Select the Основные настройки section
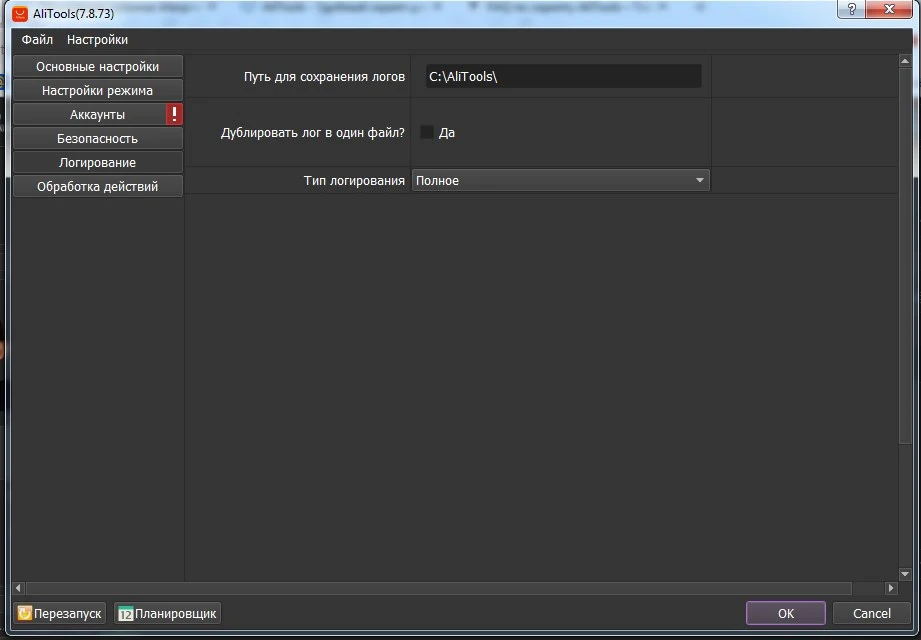Image resolution: width=921 pixels, height=640 pixels. tap(98, 66)
